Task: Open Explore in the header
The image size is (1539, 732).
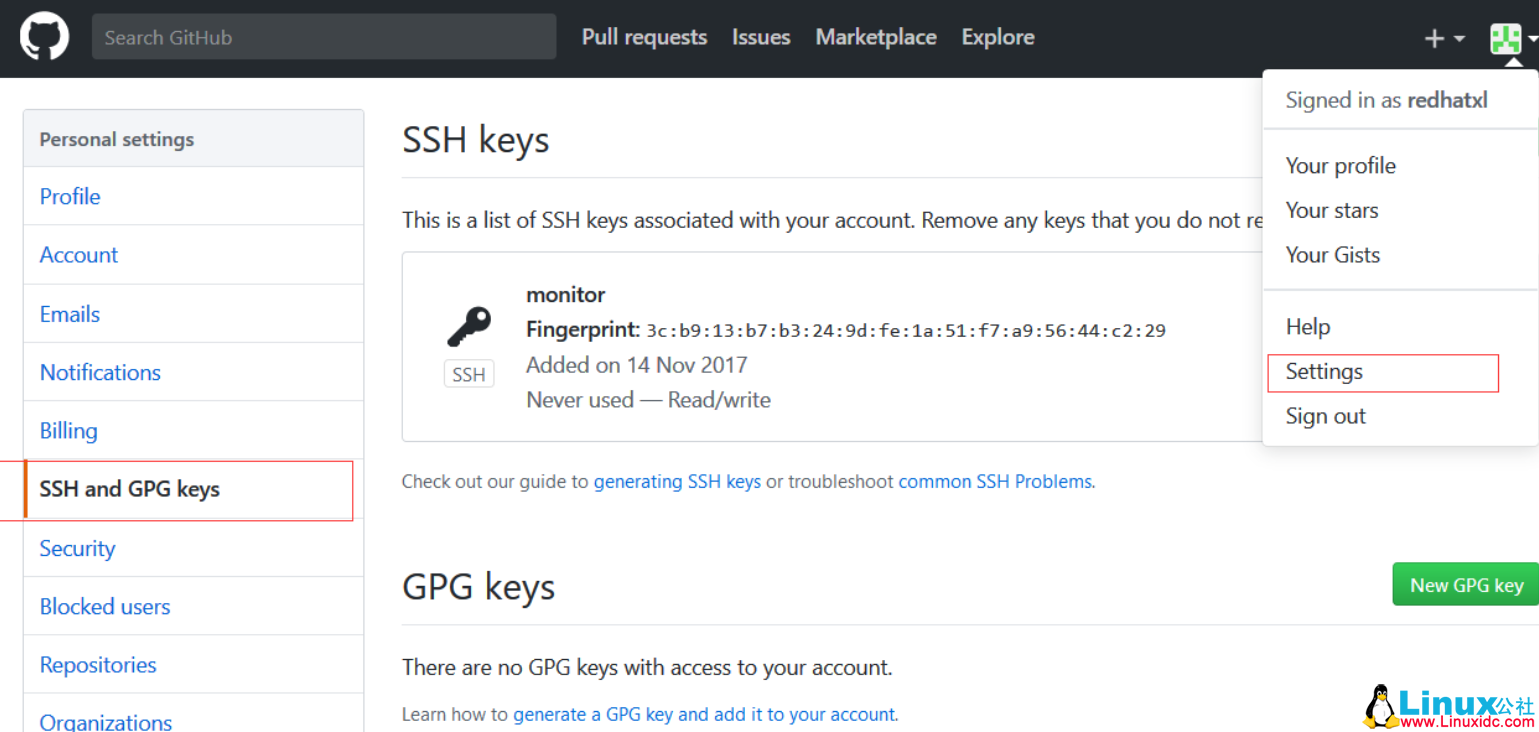Action: coord(998,37)
